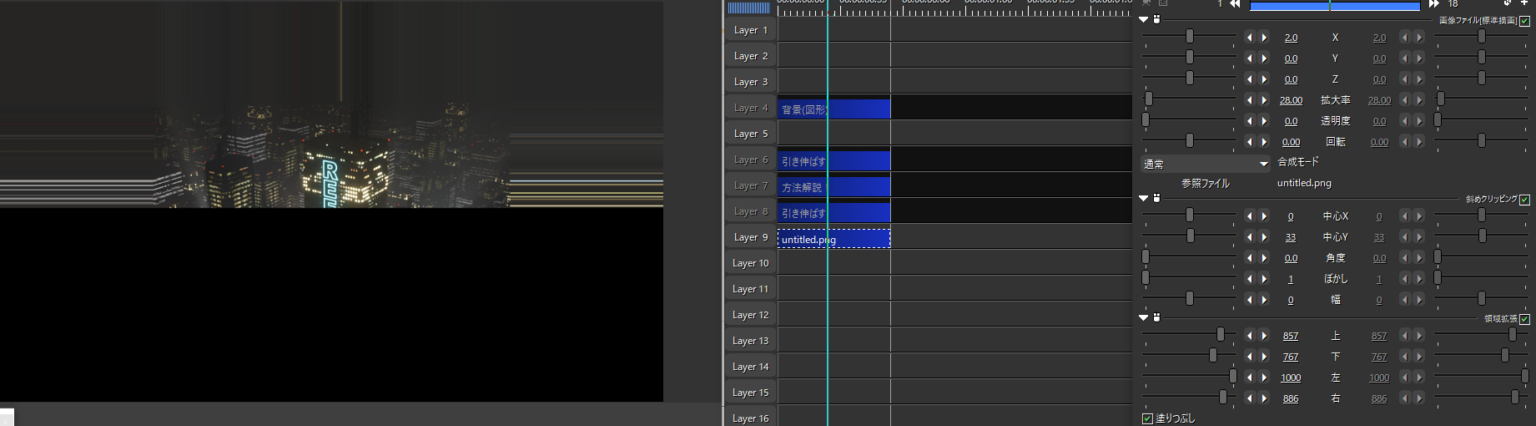Click the 参照ファイル button
The width and height of the screenshot is (1536, 426).
[x=1205, y=184]
